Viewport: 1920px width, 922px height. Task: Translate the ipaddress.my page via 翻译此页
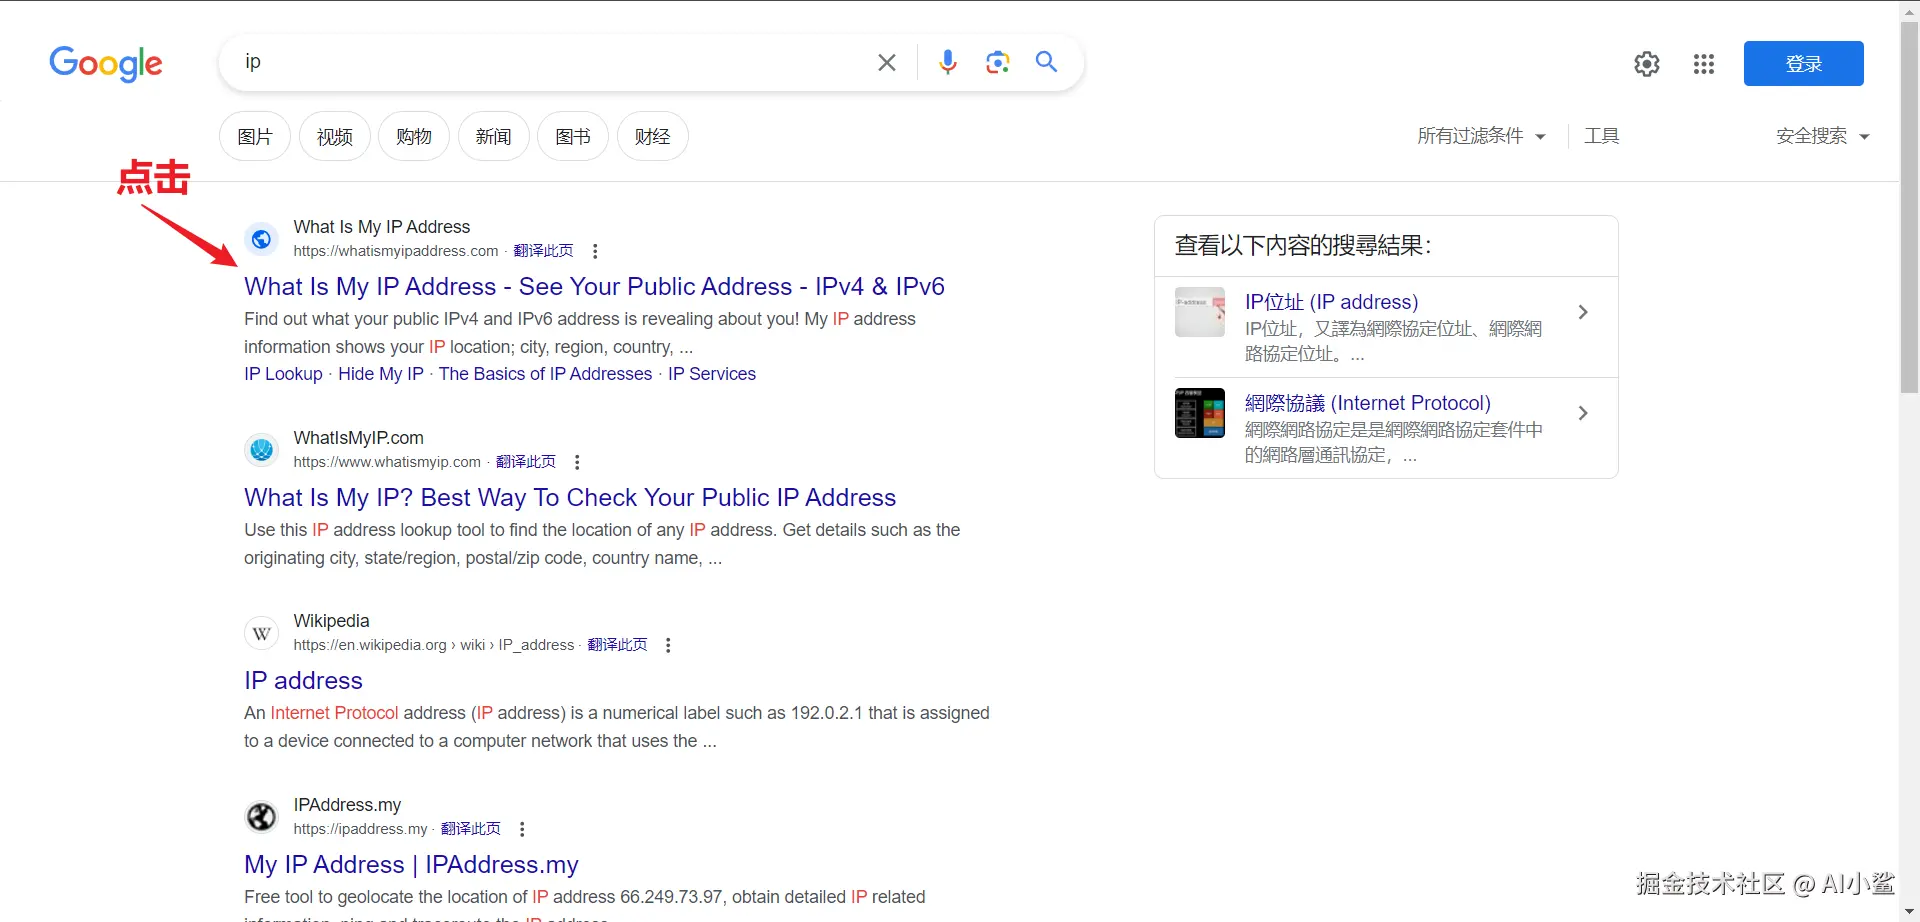(x=470, y=829)
